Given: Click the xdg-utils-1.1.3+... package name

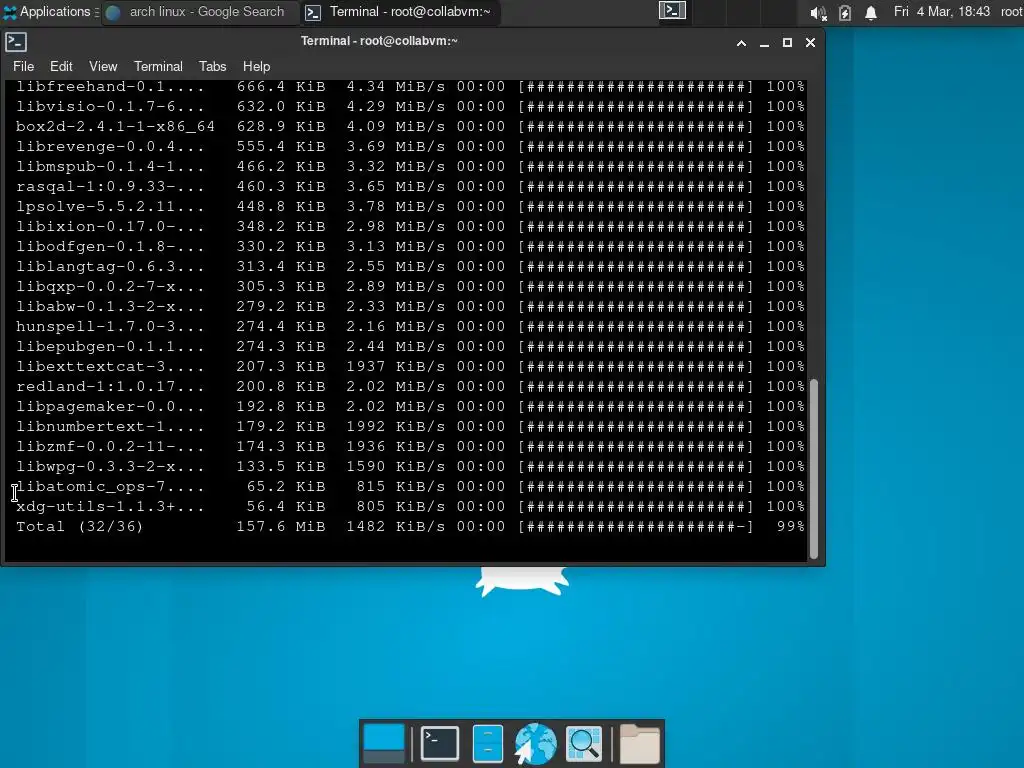Looking at the screenshot, I should click(x=110, y=507).
